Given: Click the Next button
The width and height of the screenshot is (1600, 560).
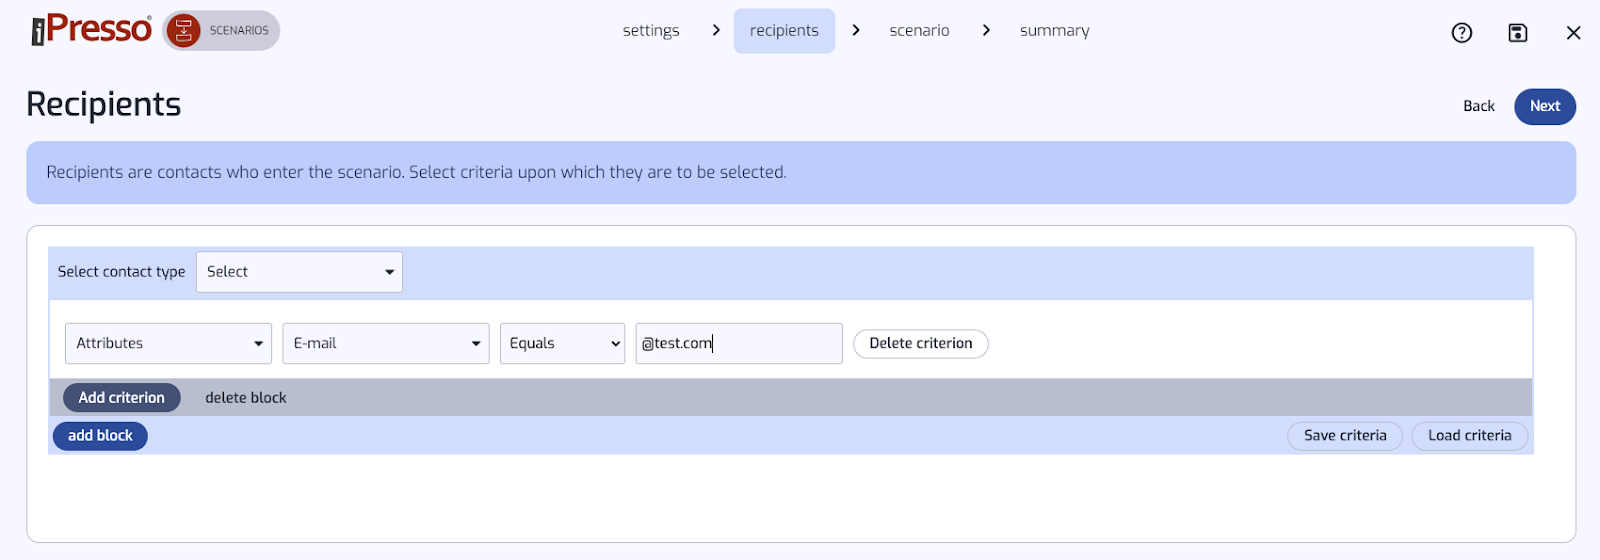Looking at the screenshot, I should [1545, 106].
